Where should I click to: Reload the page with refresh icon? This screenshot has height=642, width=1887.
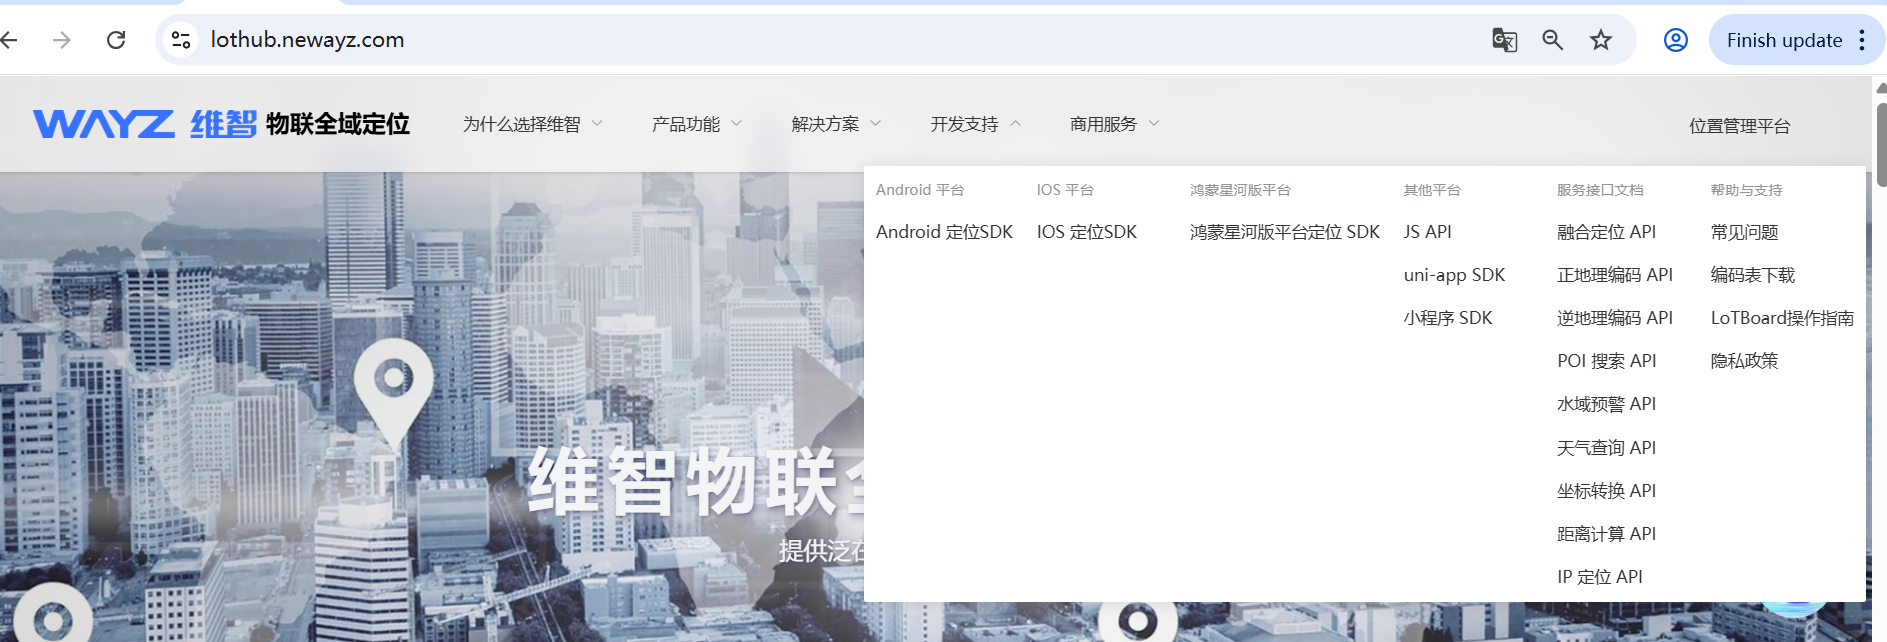click(116, 40)
